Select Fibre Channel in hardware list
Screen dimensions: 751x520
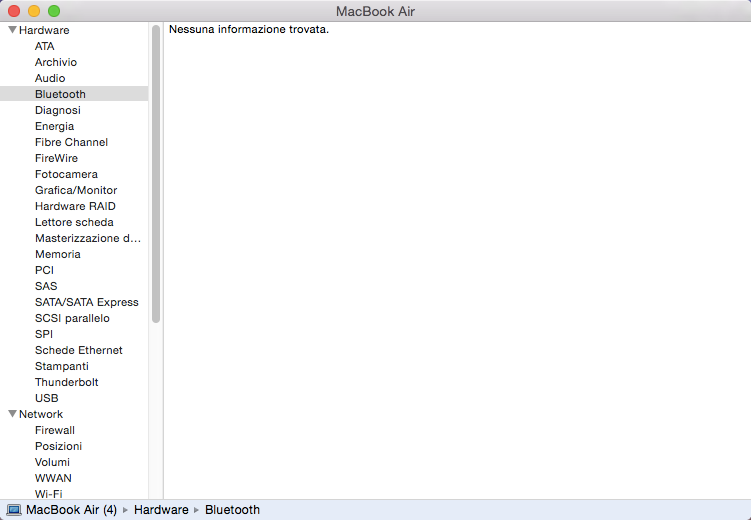pos(71,142)
